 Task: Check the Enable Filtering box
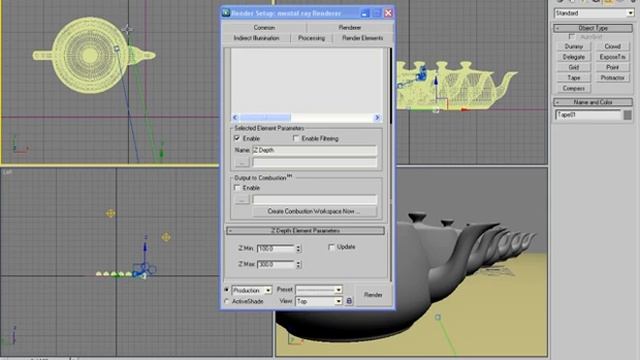click(x=296, y=138)
